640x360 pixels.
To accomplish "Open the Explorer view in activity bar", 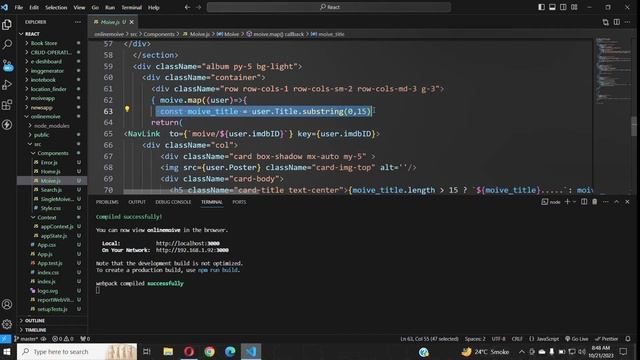I will (x=7, y=24).
